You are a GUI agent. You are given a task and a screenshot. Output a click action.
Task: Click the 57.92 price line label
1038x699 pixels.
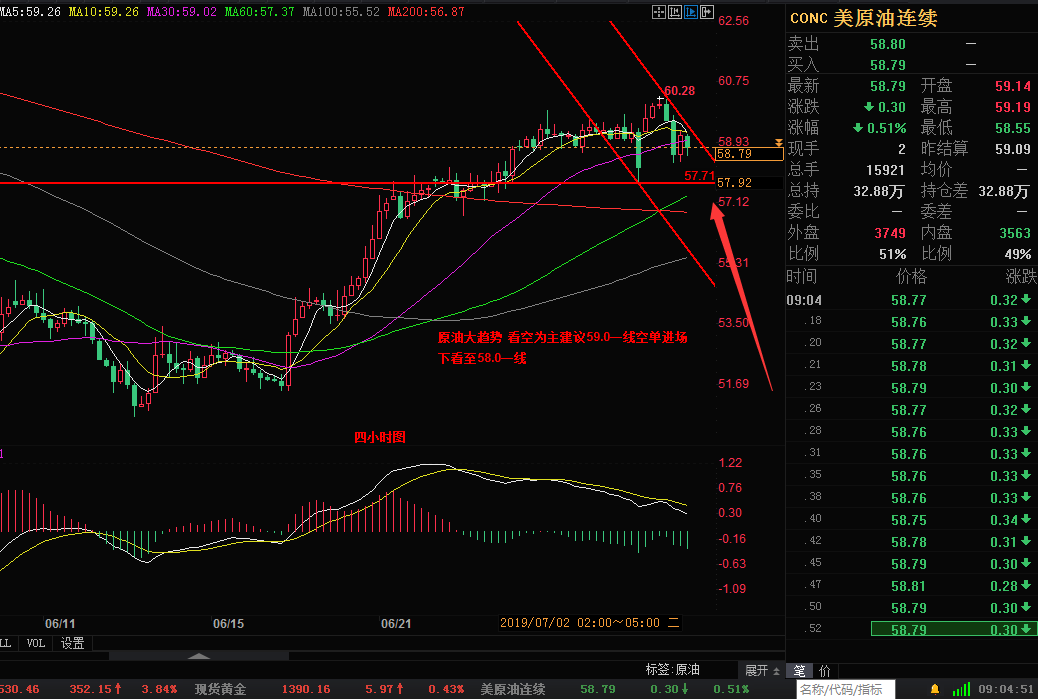coord(734,183)
